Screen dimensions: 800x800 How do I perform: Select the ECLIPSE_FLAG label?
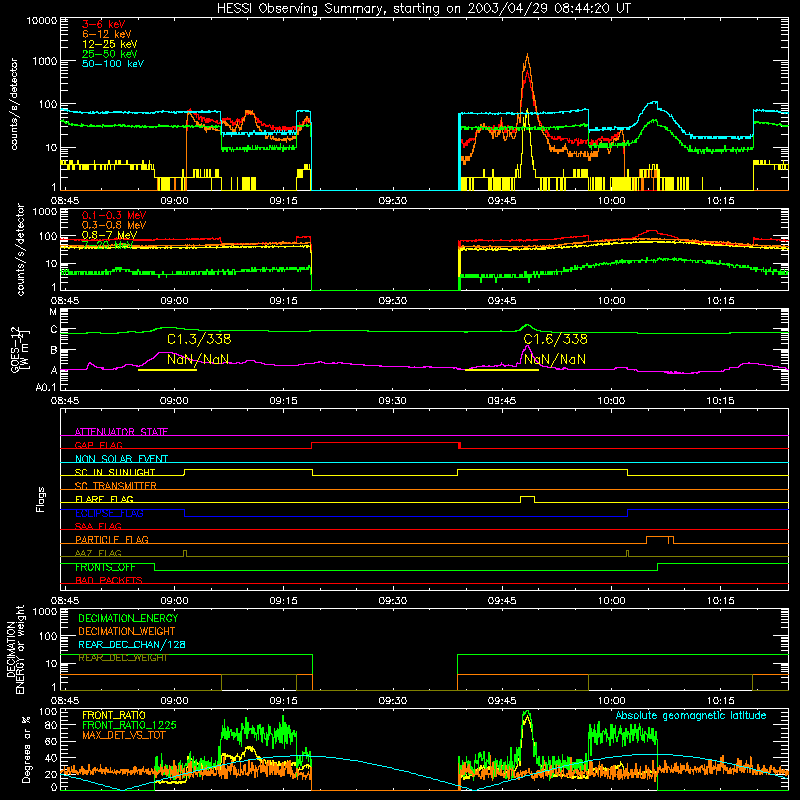pyautogui.click(x=109, y=513)
